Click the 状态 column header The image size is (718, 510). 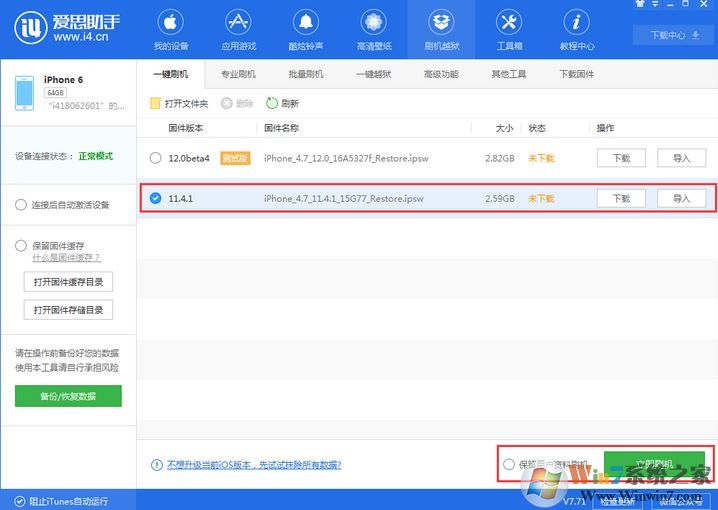pos(537,128)
